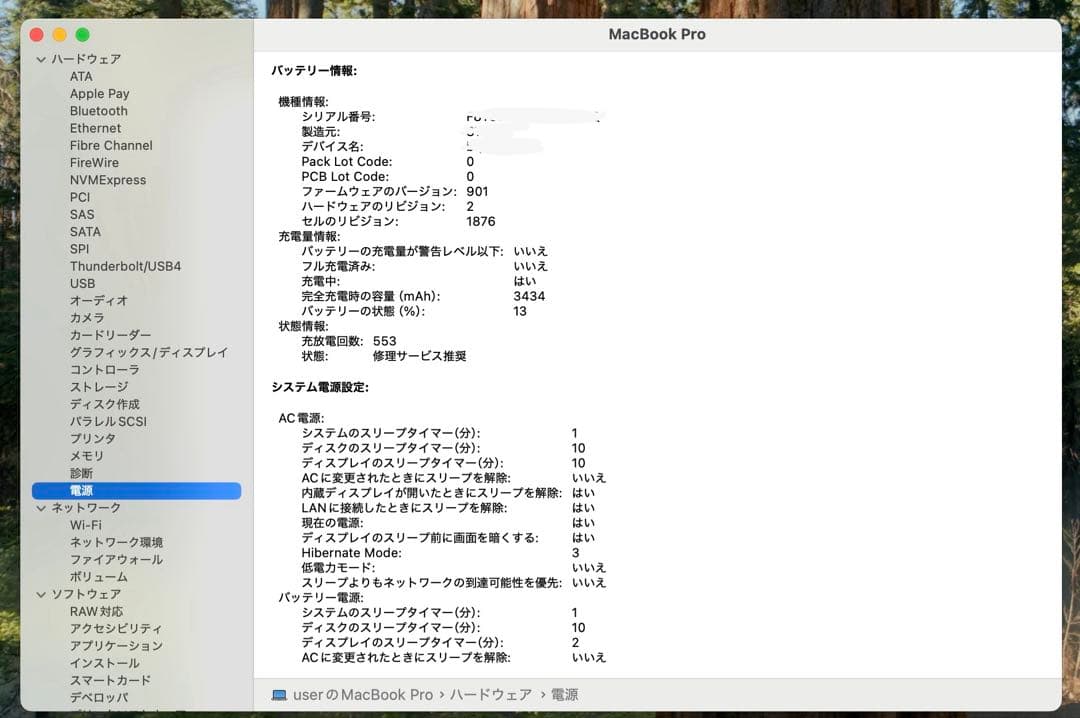
Task: Collapse the ネットワーク category
Action: tap(41, 507)
